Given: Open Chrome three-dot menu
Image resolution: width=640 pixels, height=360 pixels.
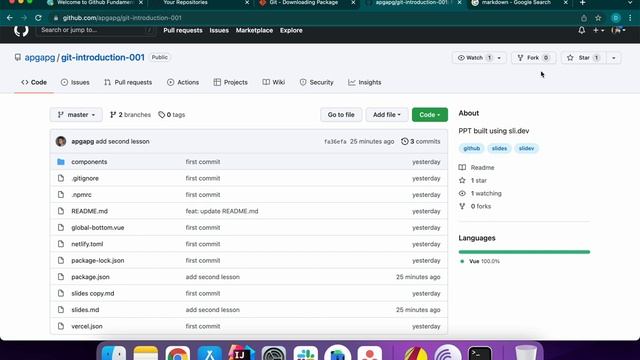Looking at the screenshot, I should [631, 18].
